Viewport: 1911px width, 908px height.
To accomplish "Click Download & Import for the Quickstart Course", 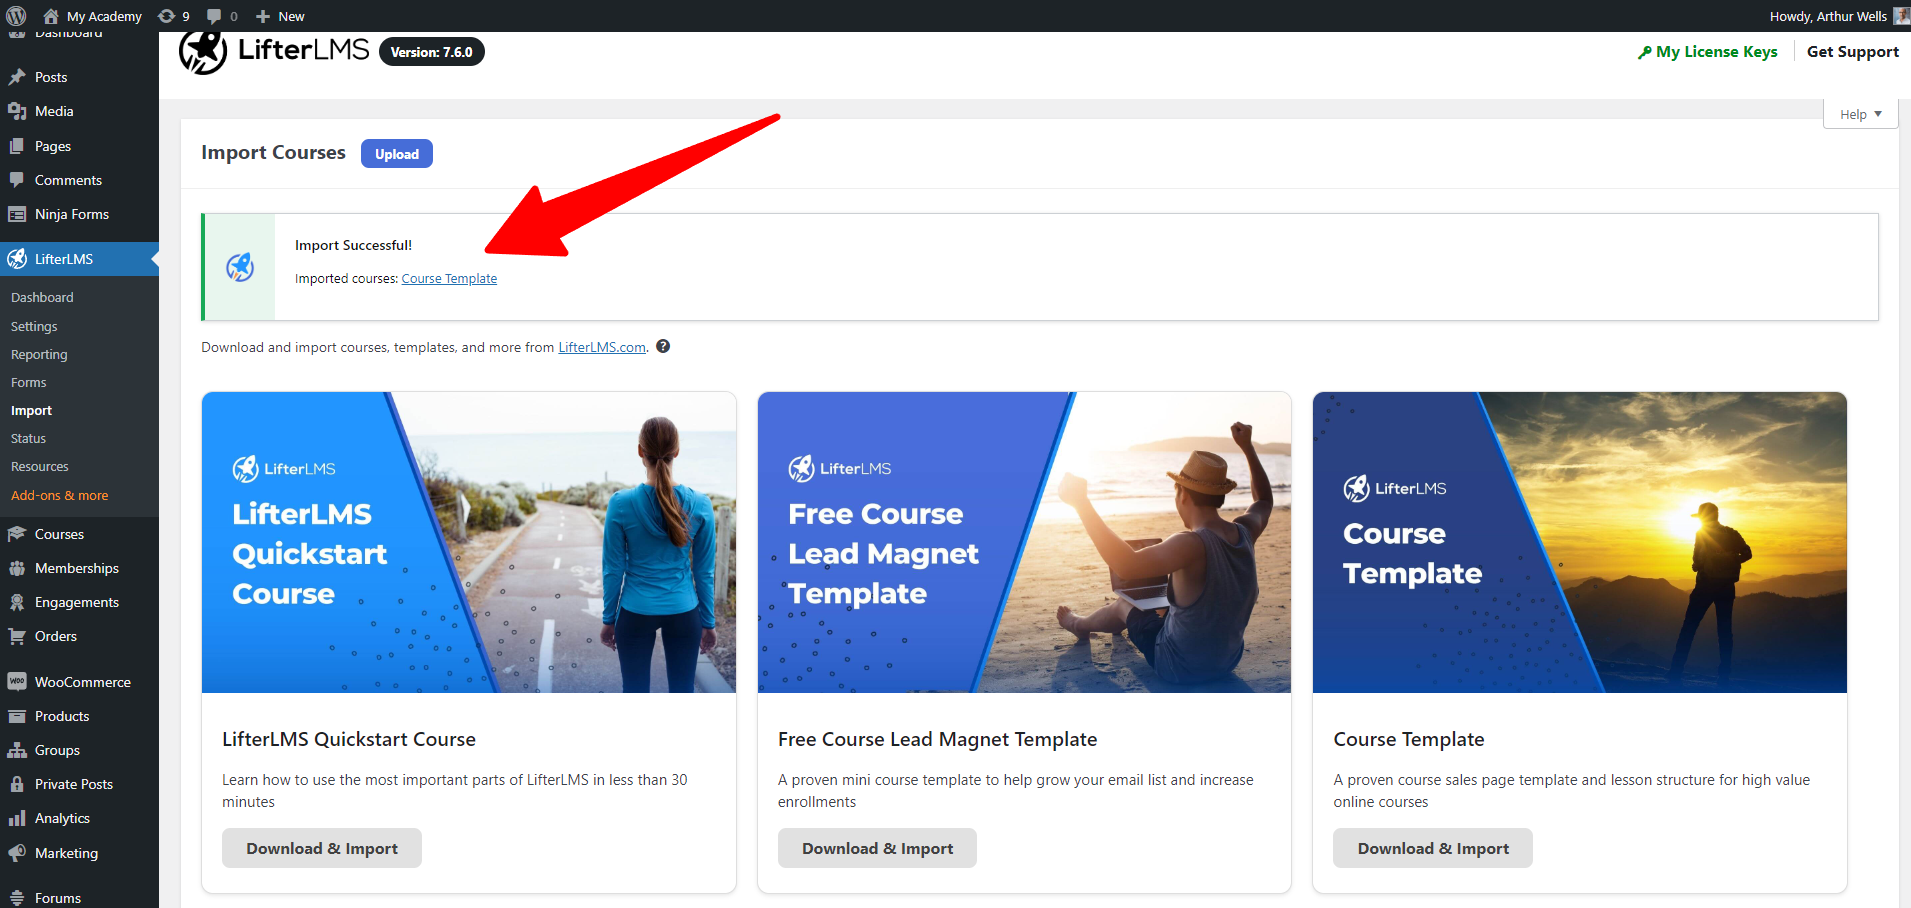I will [x=321, y=847].
